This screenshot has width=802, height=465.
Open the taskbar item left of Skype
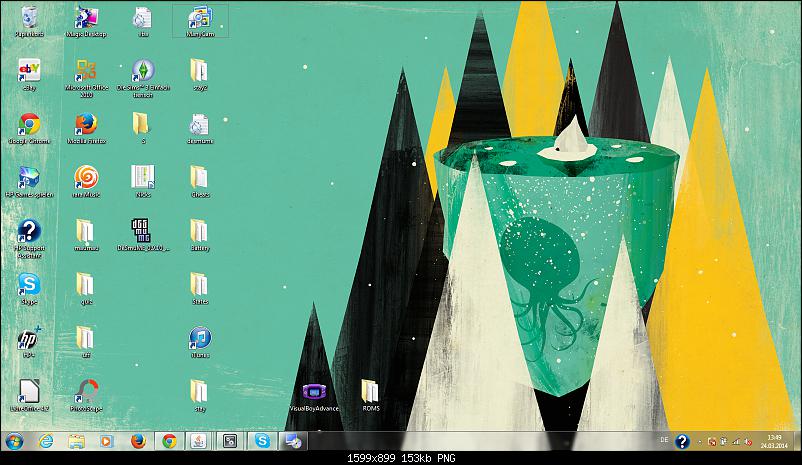230,441
